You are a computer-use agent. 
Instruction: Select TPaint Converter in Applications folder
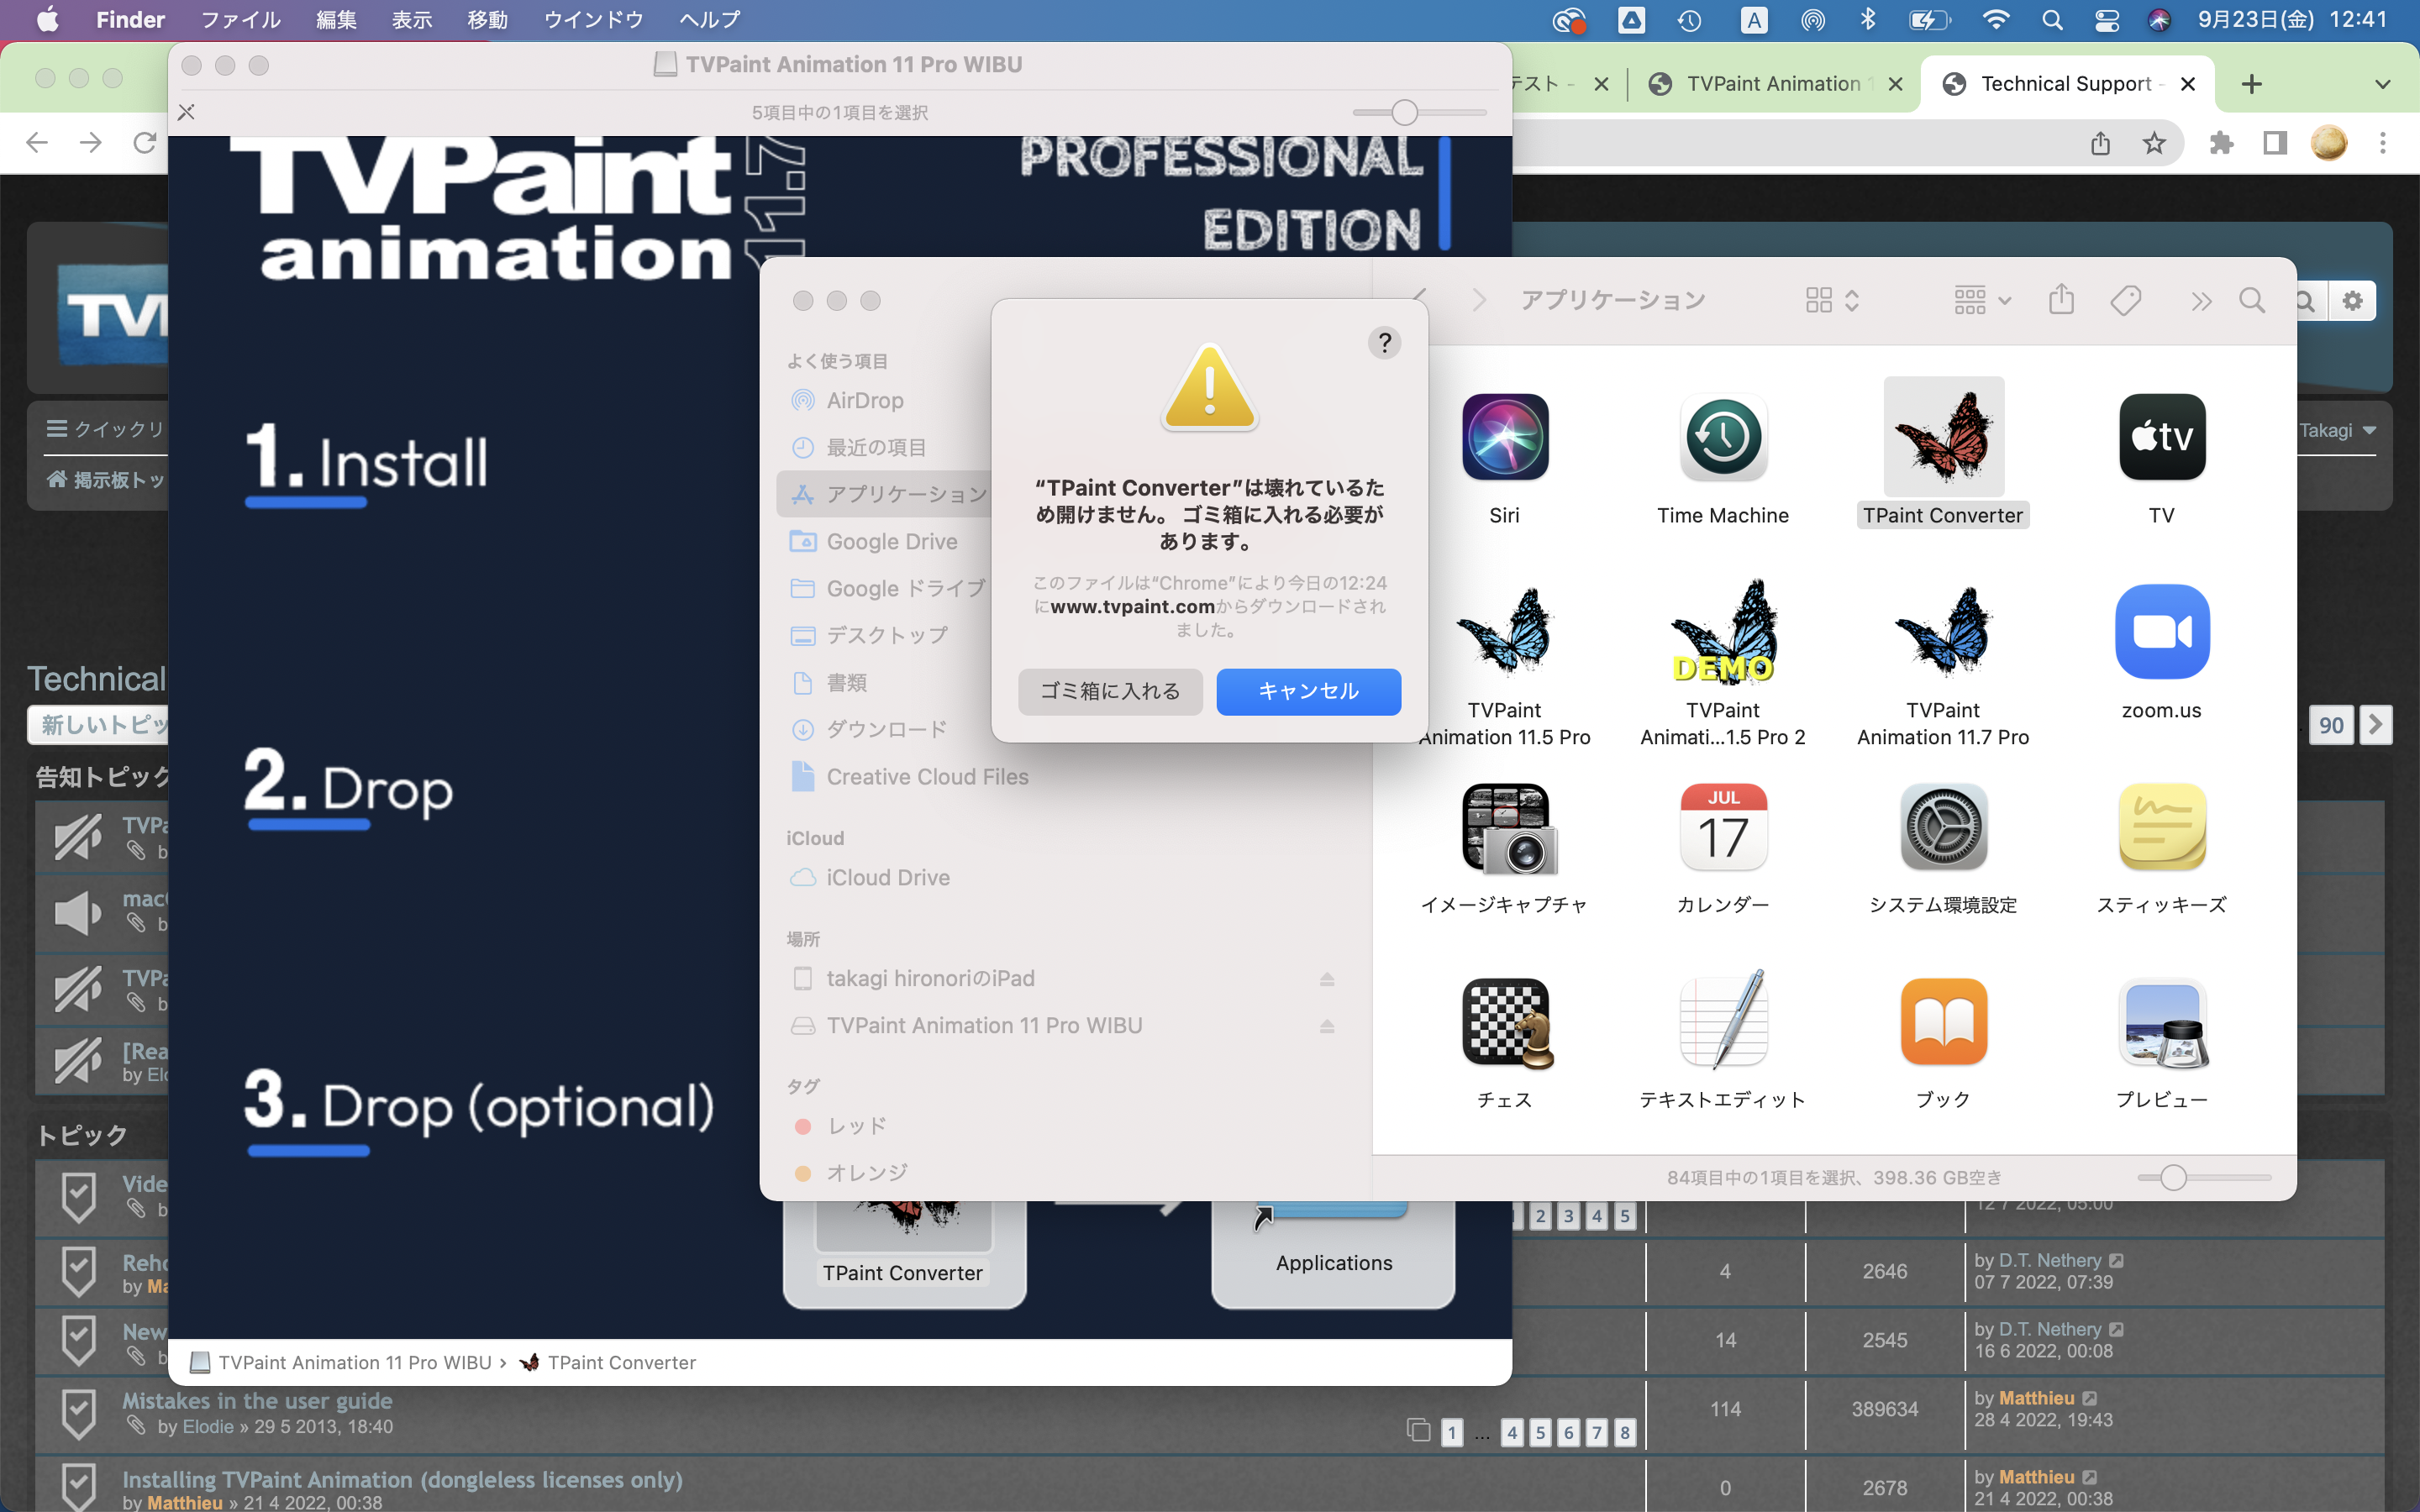point(1943,437)
